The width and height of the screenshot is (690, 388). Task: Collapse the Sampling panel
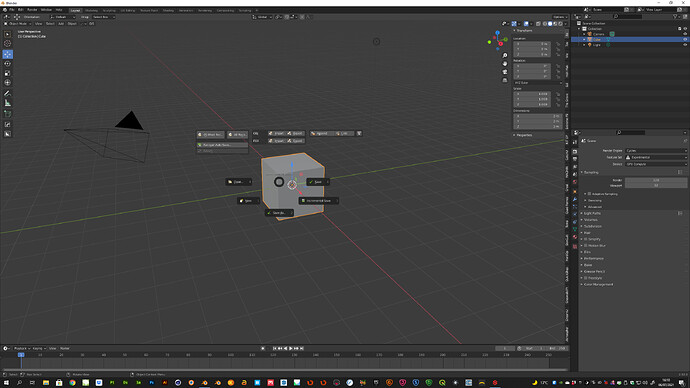pos(590,172)
